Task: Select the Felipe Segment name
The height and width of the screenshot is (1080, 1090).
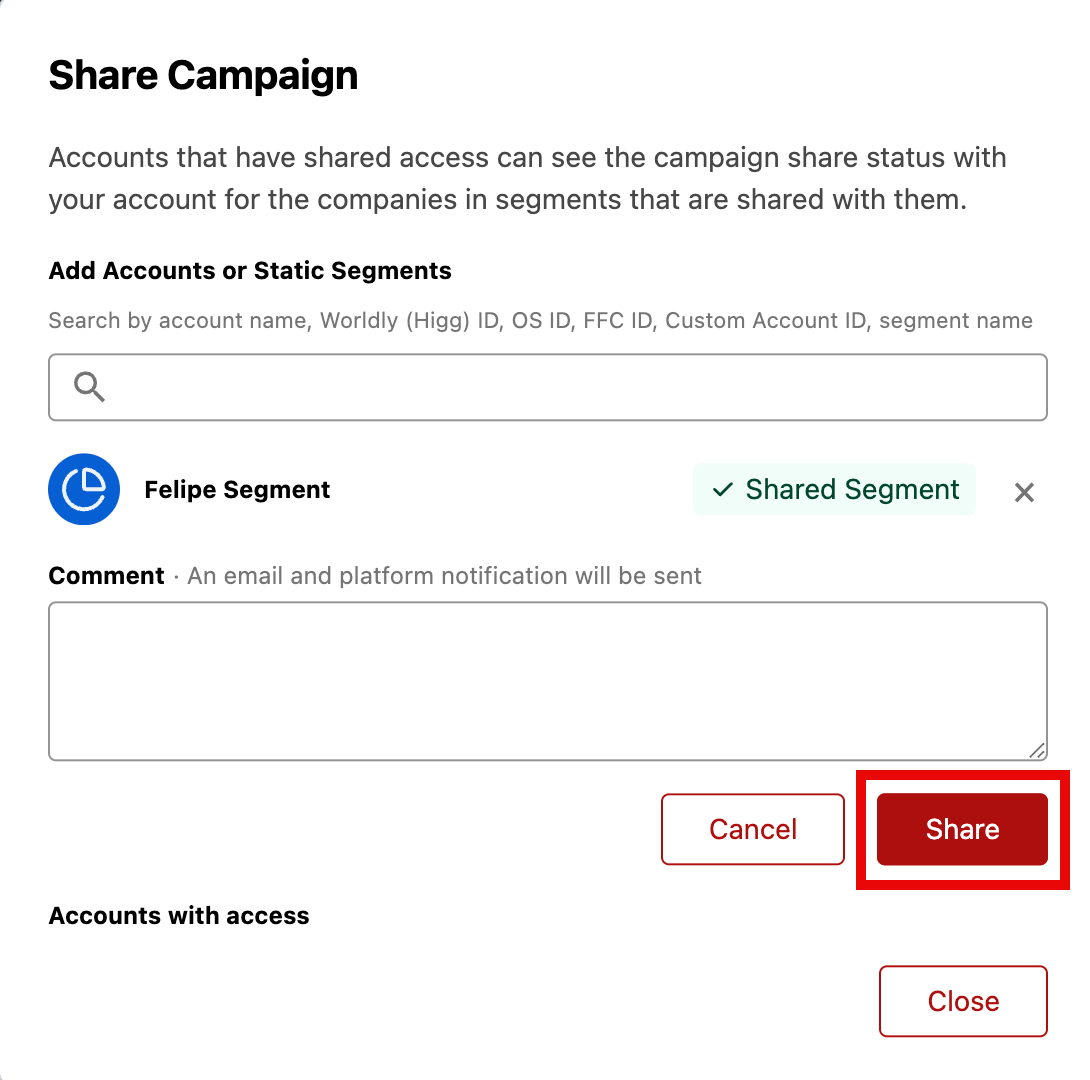Action: pyautogui.click(x=237, y=490)
